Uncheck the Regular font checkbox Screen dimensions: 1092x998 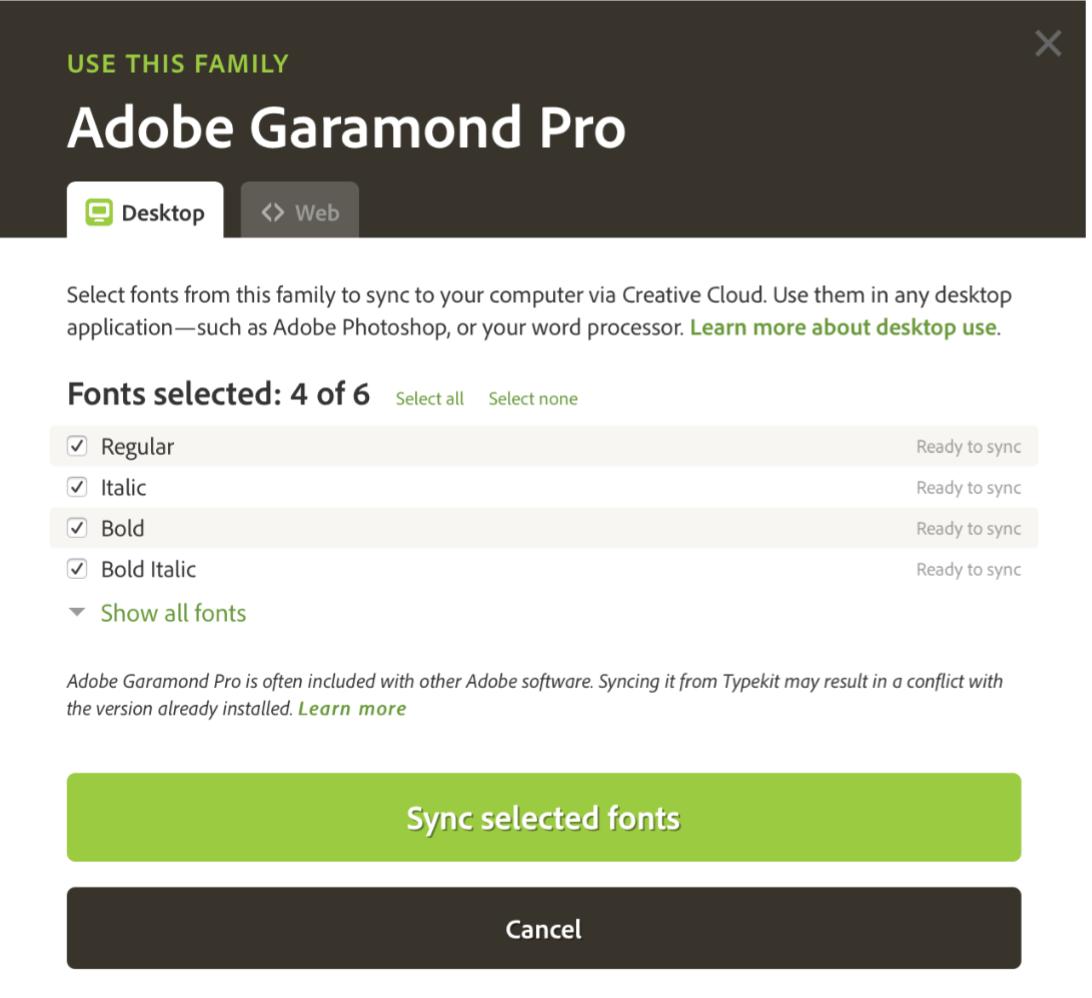(77, 446)
